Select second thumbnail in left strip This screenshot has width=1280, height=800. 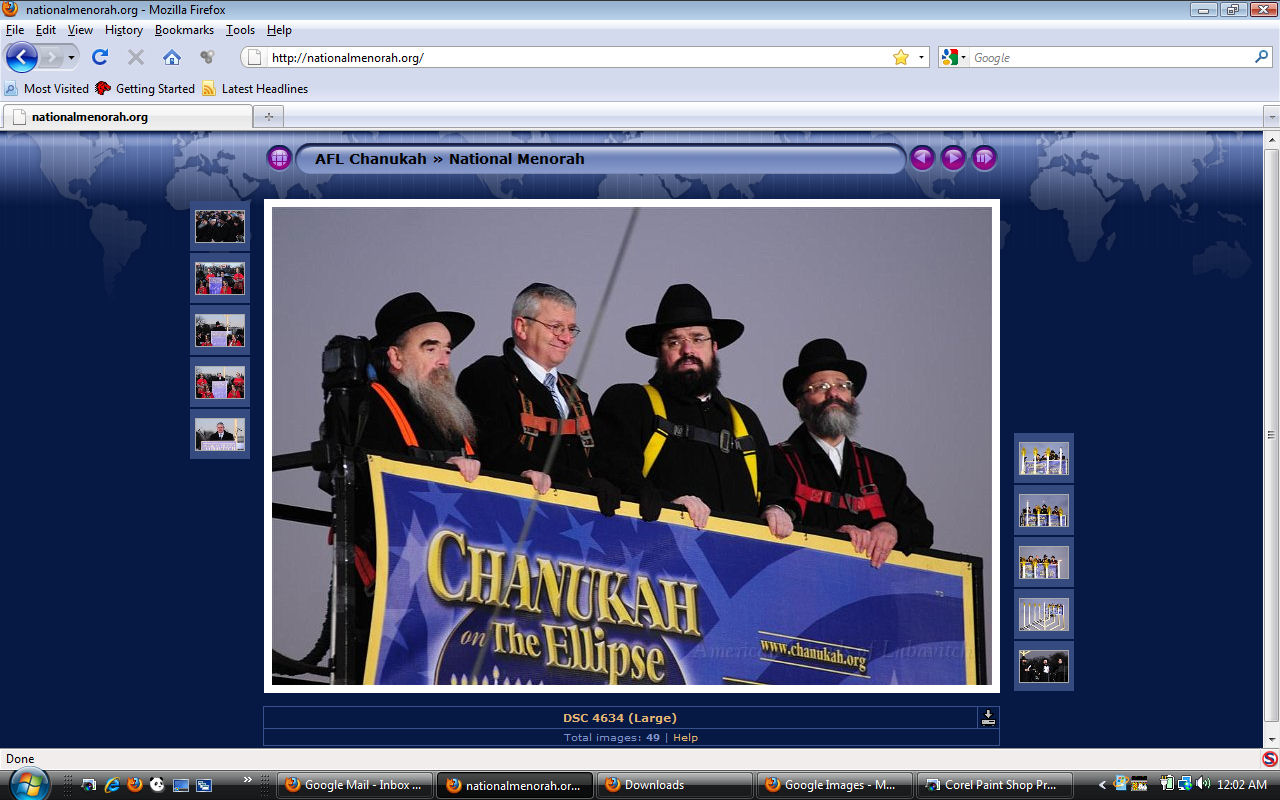pos(220,278)
